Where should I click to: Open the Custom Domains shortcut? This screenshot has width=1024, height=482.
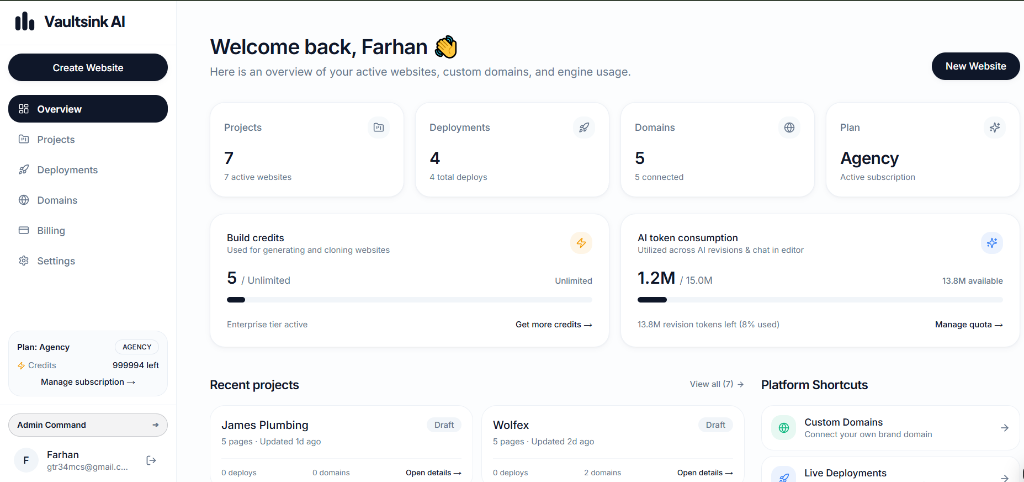pos(890,428)
